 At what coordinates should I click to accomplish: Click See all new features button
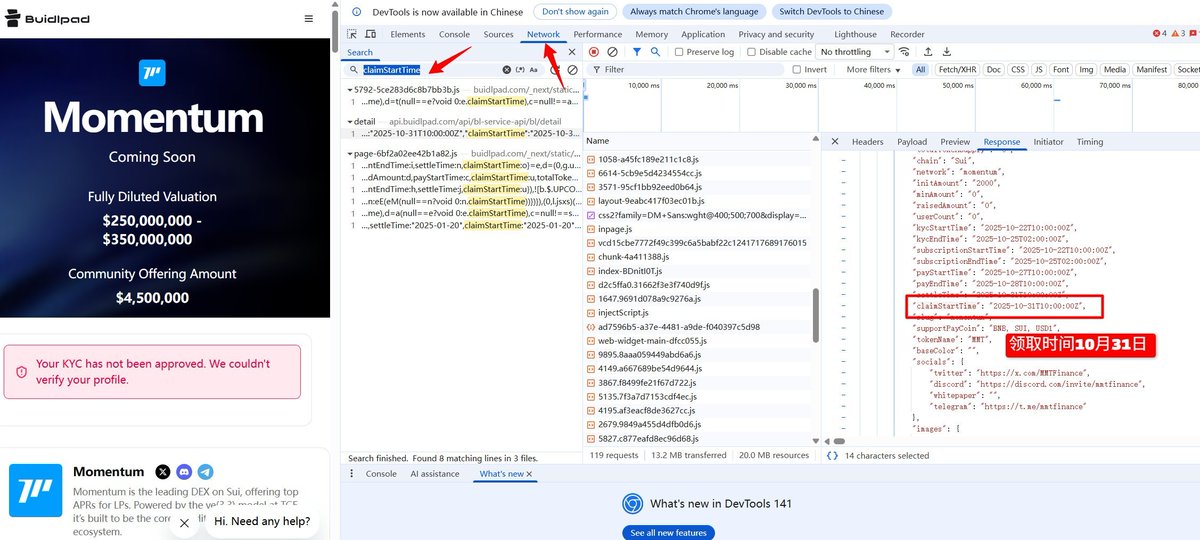pyautogui.click(x=668, y=533)
